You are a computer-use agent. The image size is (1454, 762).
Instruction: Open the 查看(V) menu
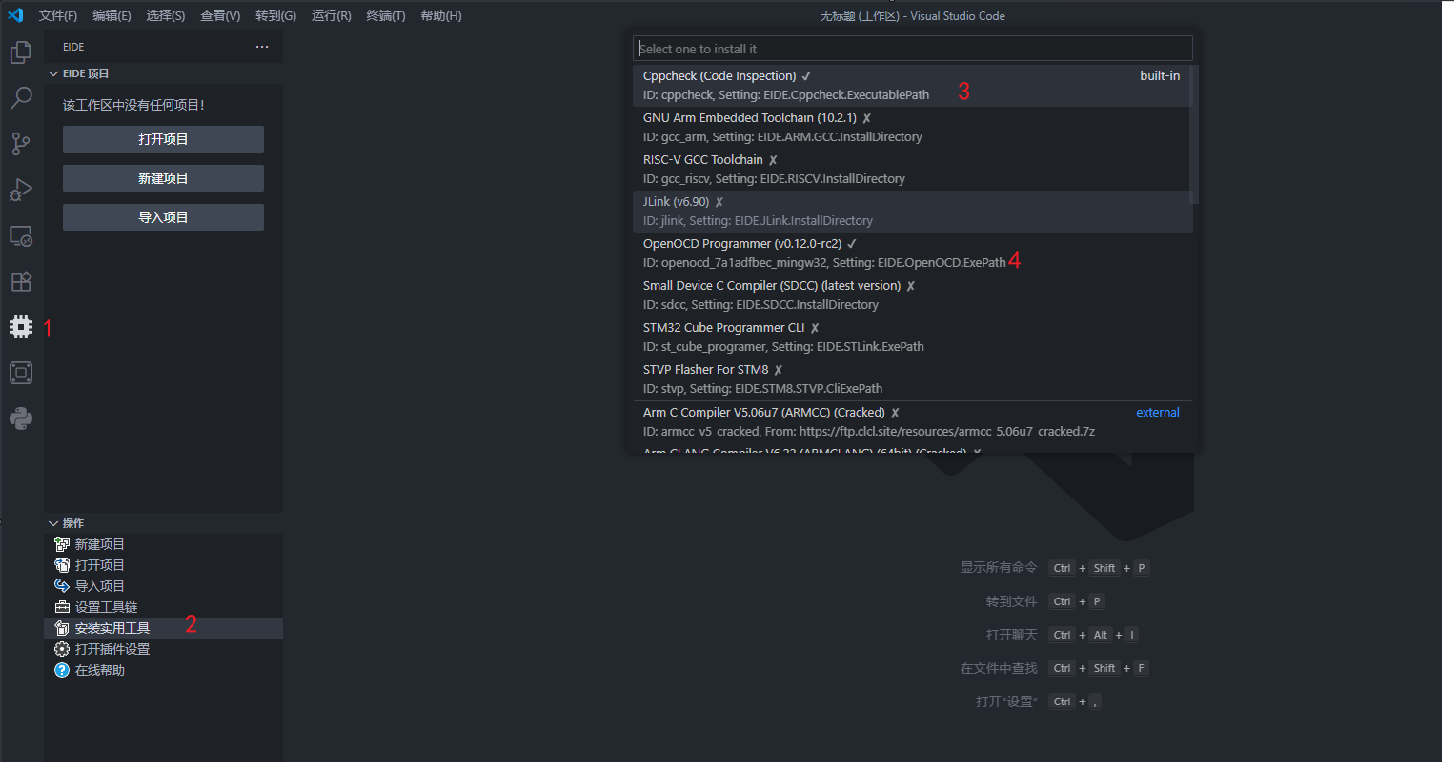(x=220, y=16)
